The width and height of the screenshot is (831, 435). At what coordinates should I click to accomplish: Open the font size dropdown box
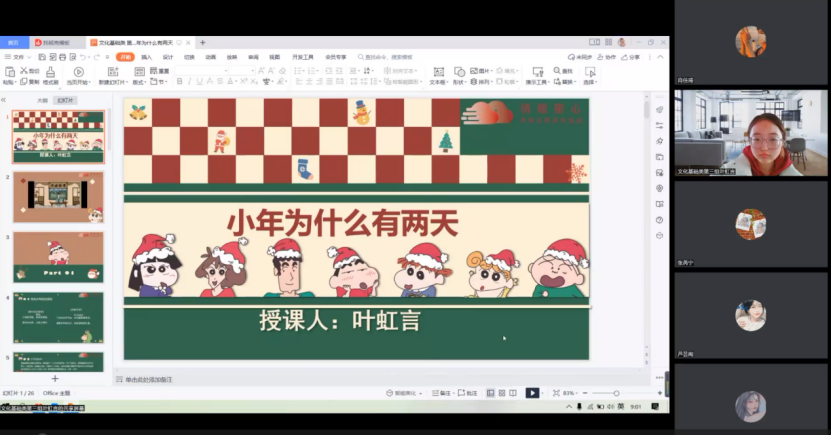pos(242,70)
